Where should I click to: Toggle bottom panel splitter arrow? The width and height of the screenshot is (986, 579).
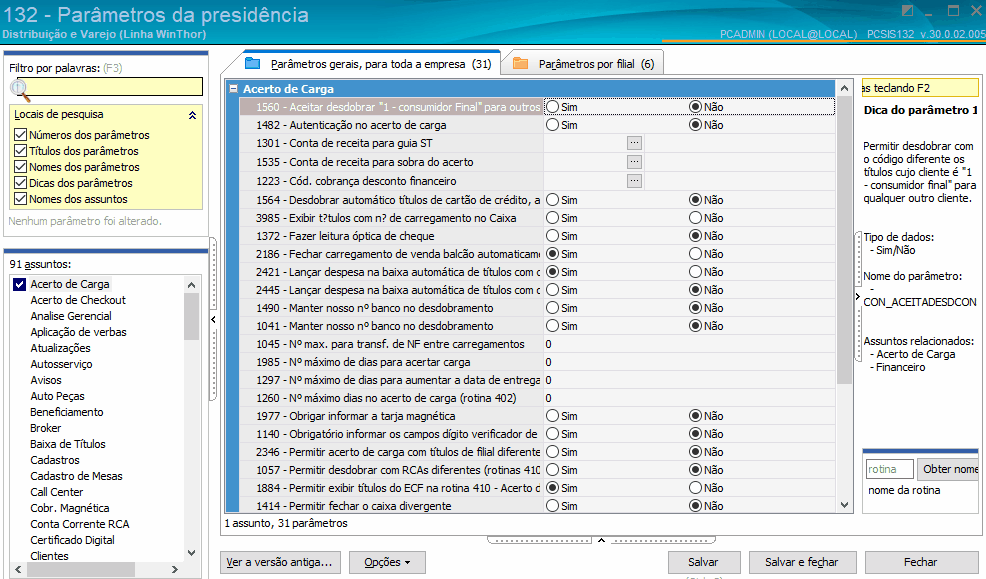click(x=601, y=540)
